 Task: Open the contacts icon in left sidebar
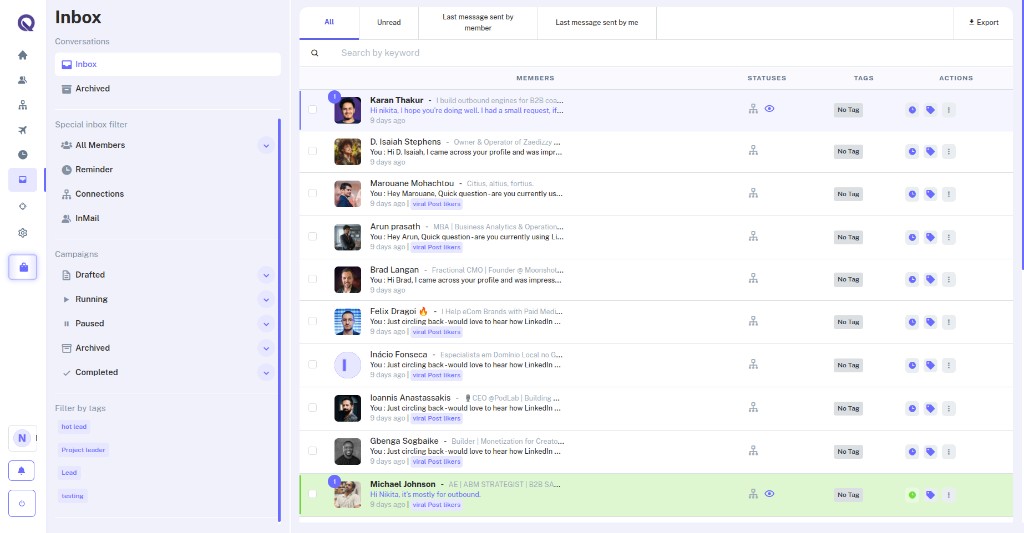pyautogui.click(x=23, y=80)
